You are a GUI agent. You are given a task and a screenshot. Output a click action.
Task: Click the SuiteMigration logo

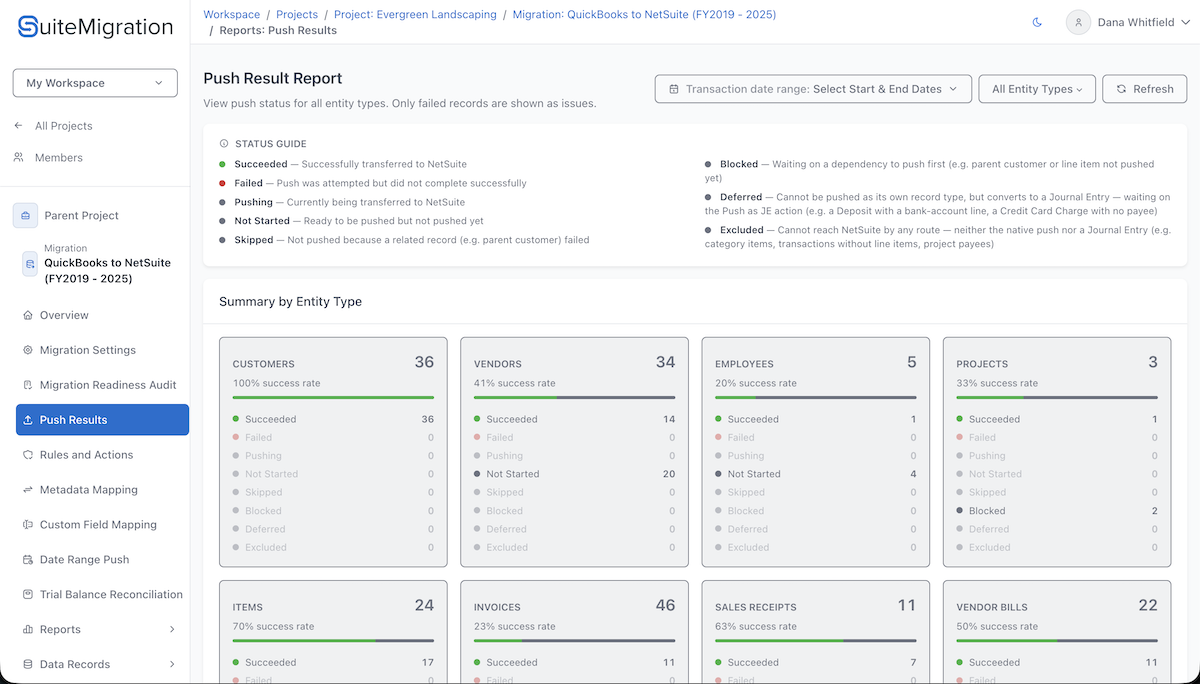coord(96,27)
